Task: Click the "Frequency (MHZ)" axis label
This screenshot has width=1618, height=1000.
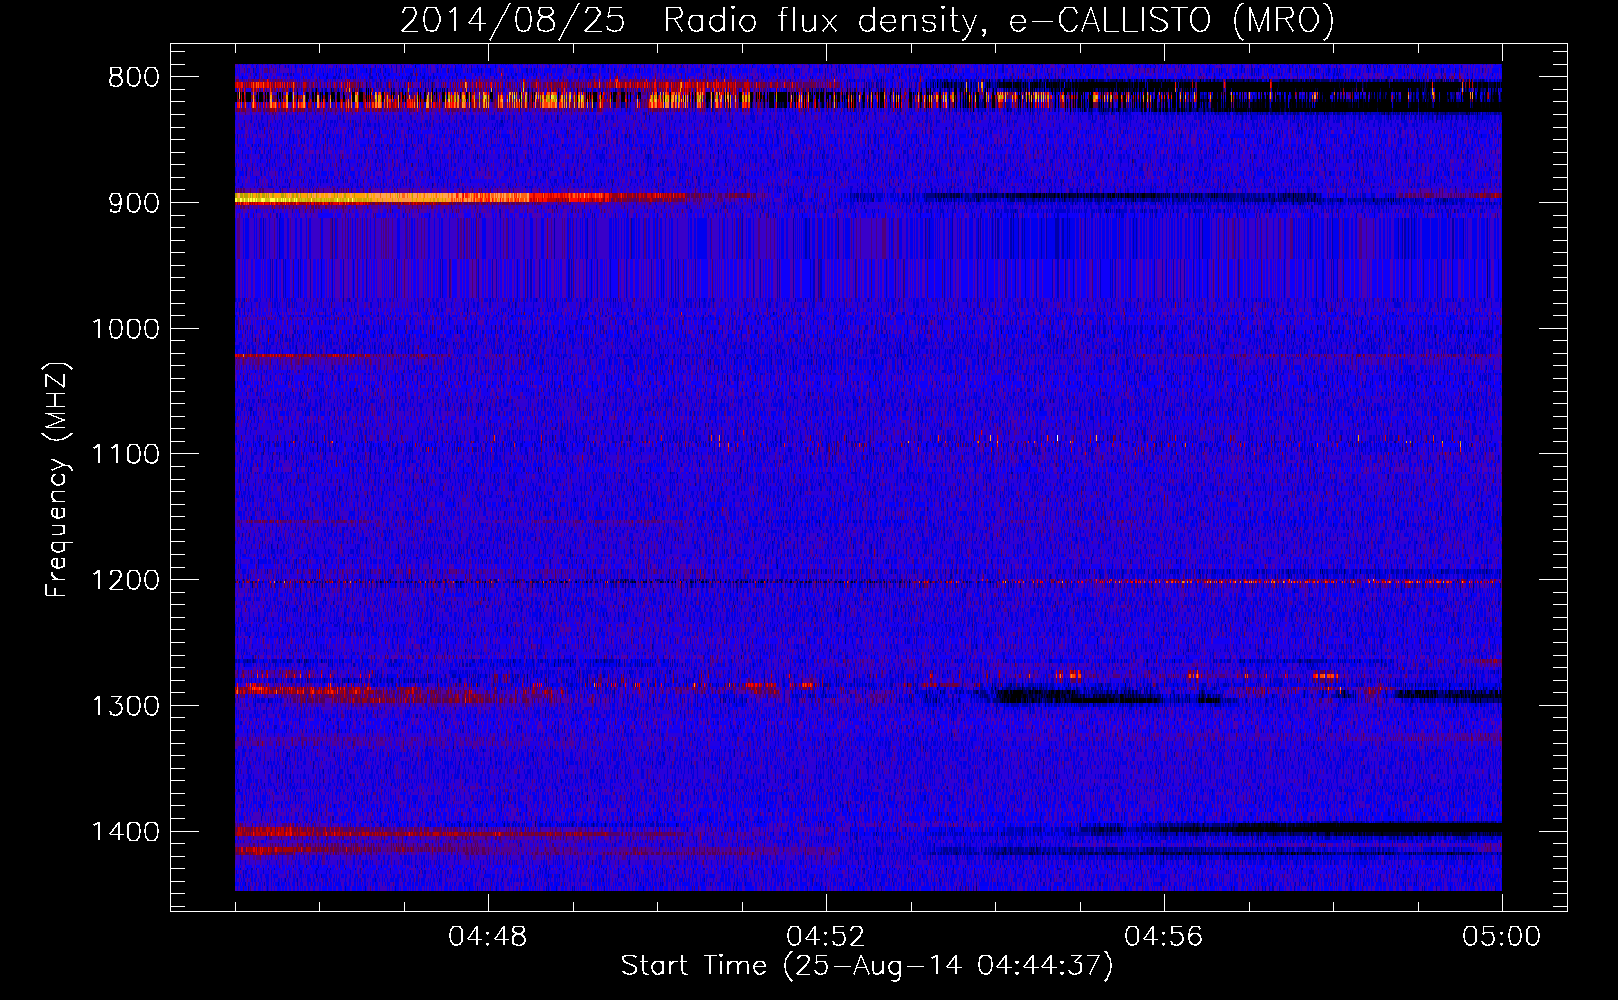Action: (x=58, y=480)
